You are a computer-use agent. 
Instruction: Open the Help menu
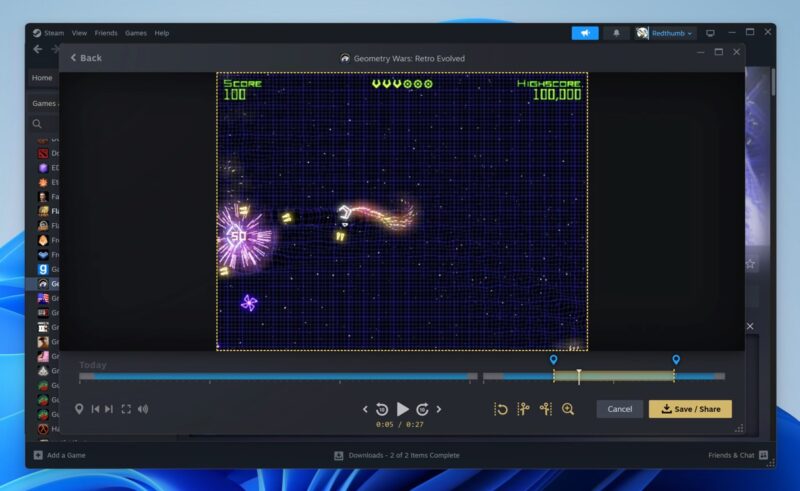click(162, 33)
